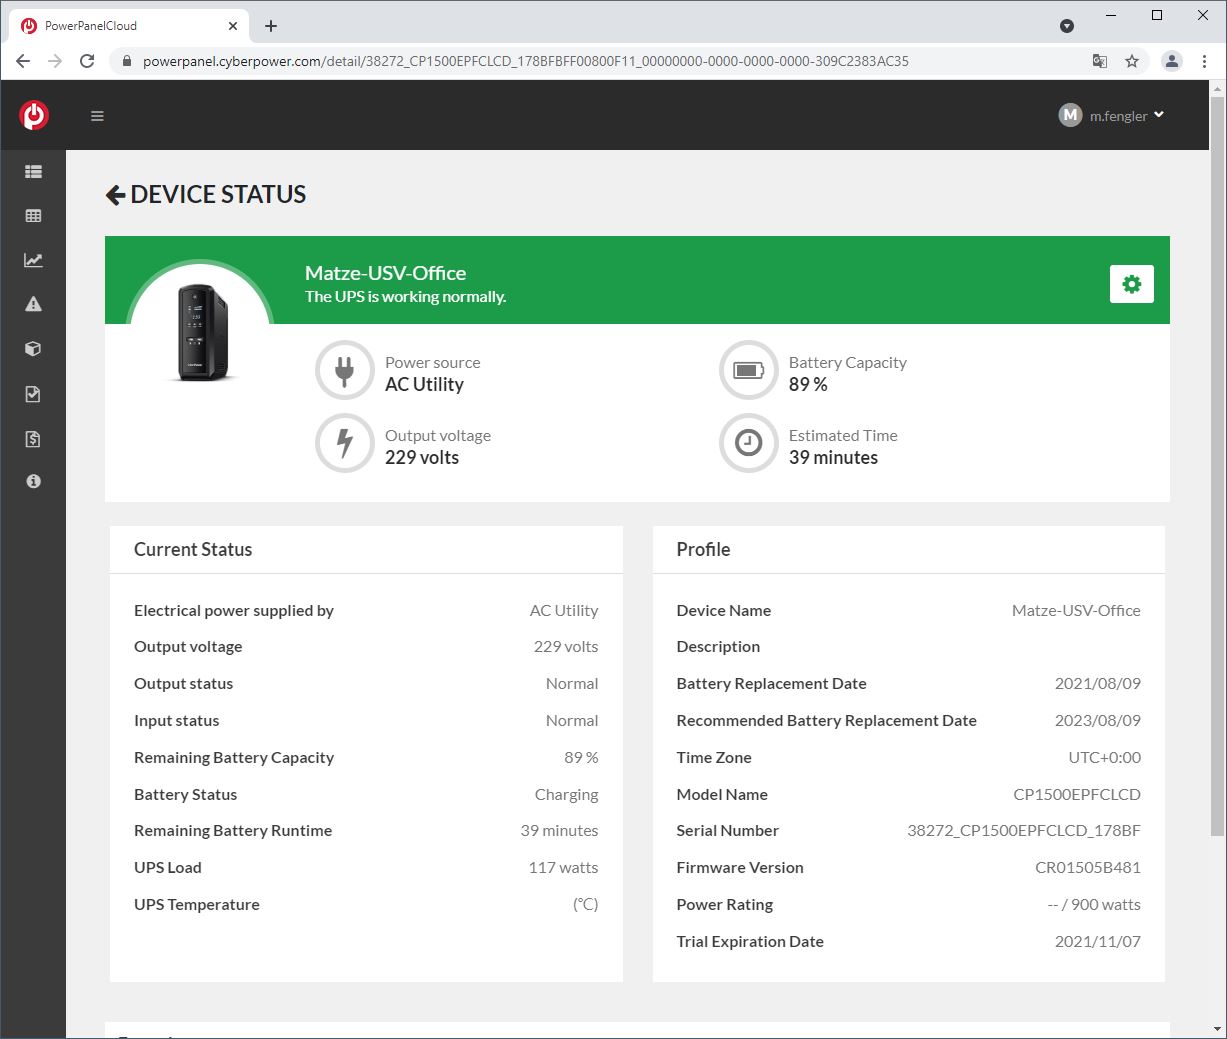Click the Serial Number '38272_CP1500EPFCLCD_178BF' value

pyautogui.click(x=1024, y=831)
